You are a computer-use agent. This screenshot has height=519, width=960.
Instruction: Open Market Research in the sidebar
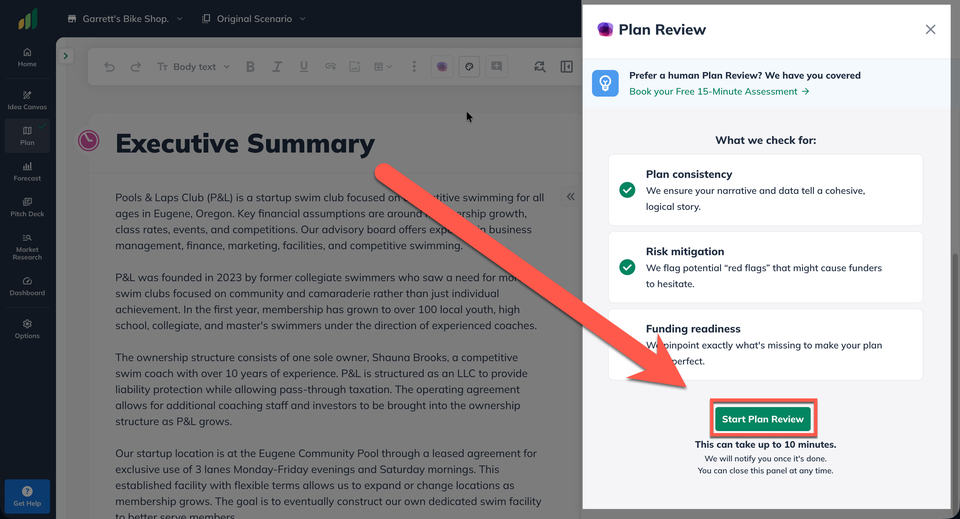pos(27,247)
